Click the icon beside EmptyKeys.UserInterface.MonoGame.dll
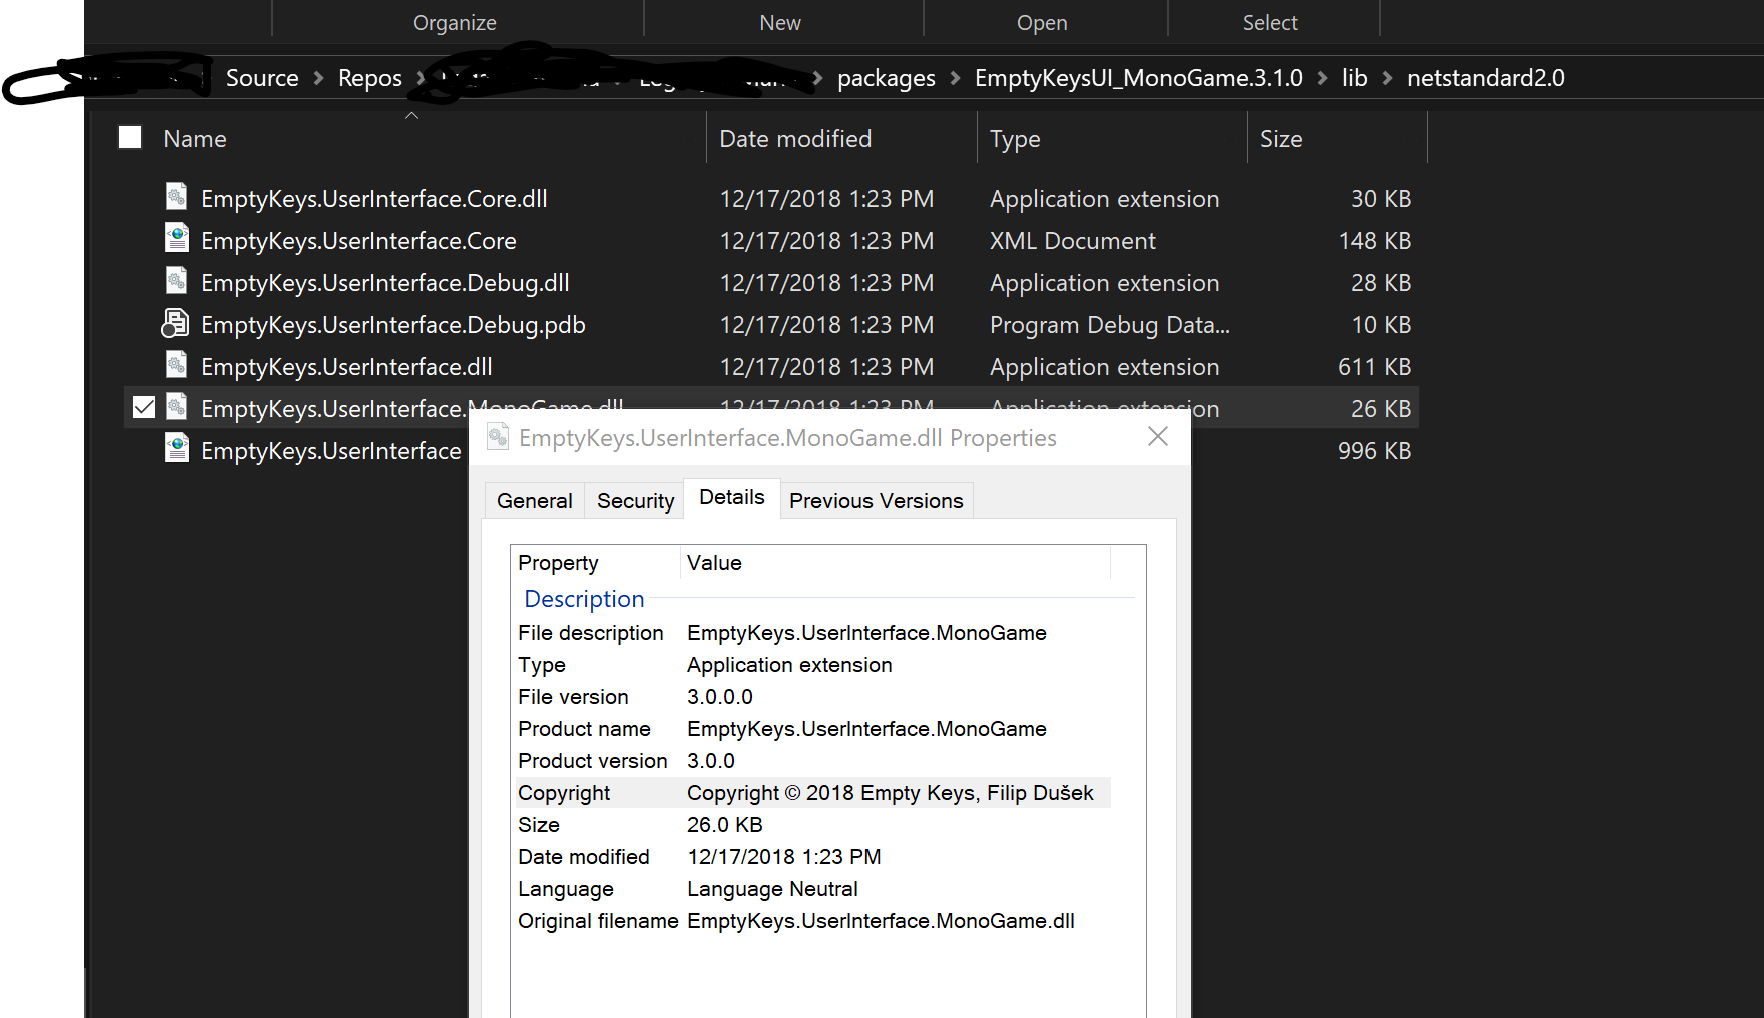Image resolution: width=1764 pixels, height=1018 pixels. [x=176, y=407]
